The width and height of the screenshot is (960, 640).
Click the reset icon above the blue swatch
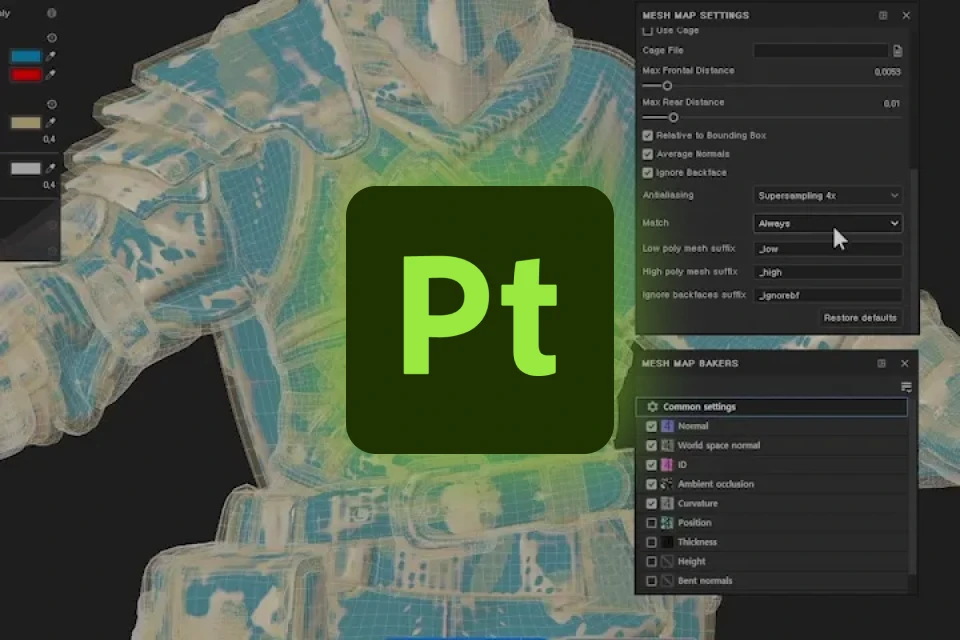[52, 38]
